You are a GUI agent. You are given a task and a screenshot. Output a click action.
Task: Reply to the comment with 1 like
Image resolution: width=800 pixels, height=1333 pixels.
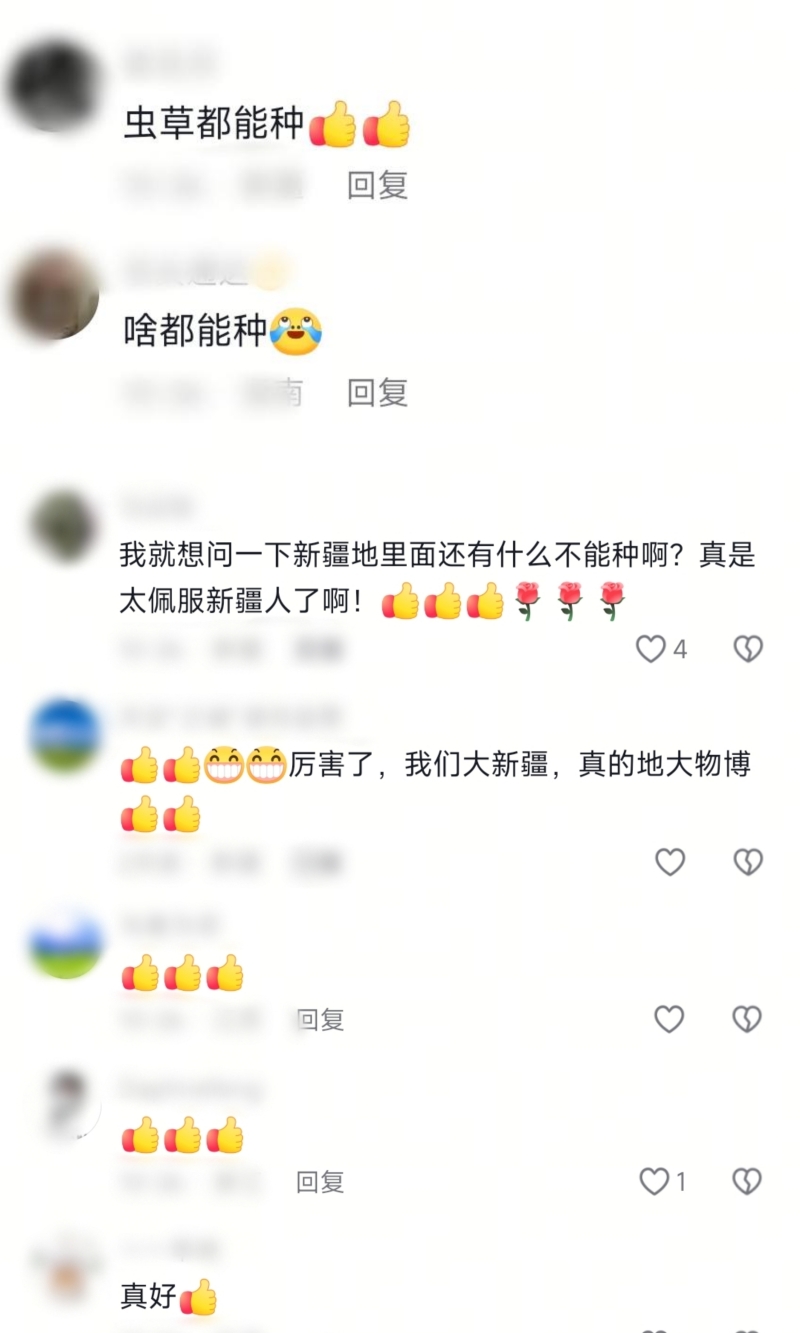click(x=320, y=1181)
